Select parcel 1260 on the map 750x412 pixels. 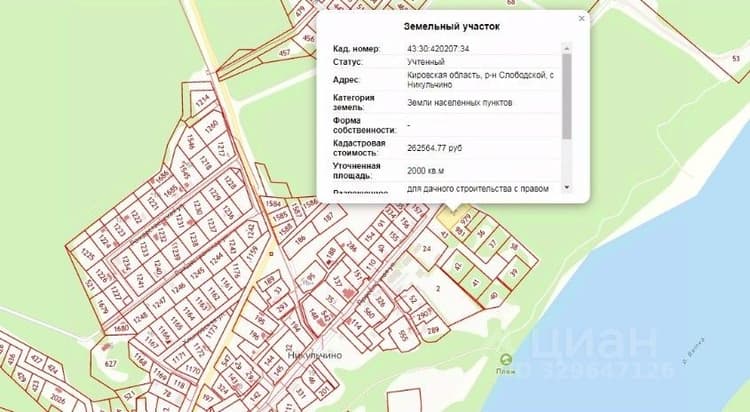point(211,126)
